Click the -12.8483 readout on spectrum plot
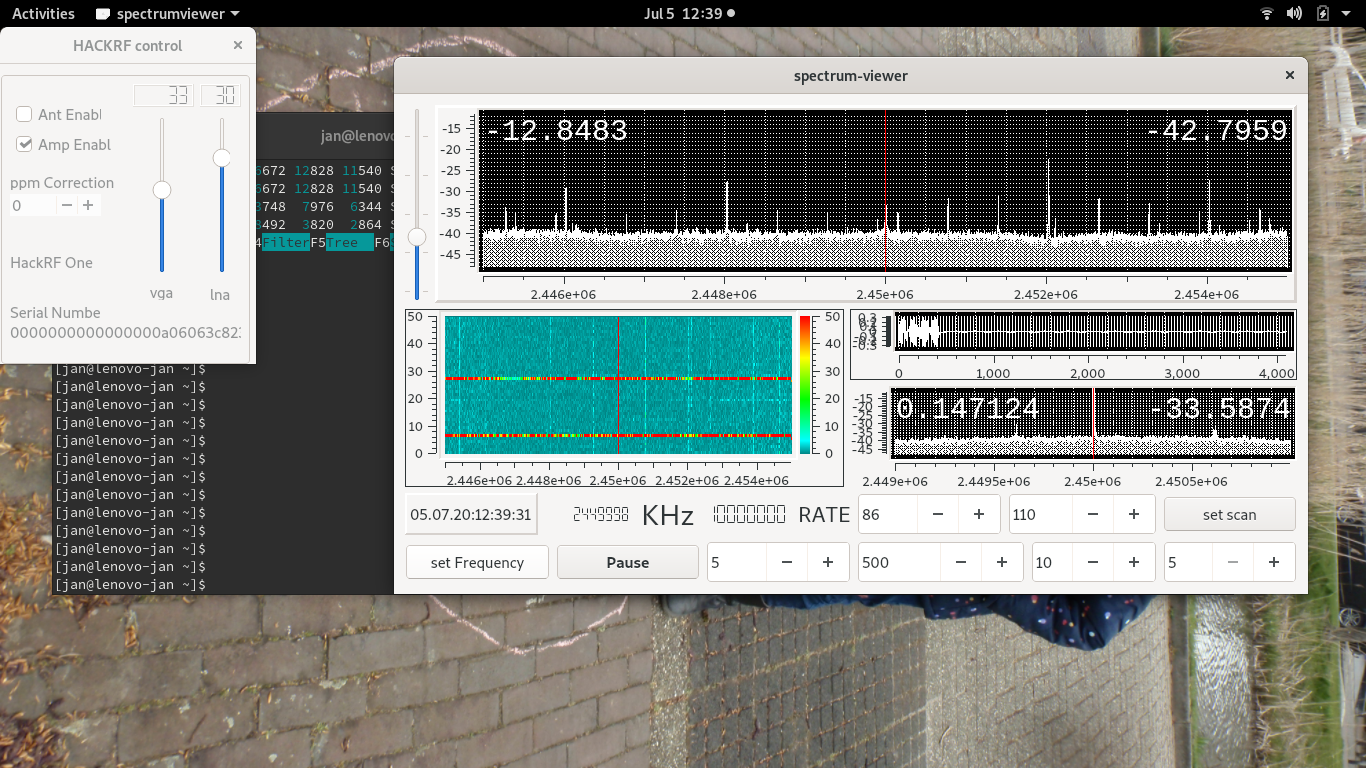Screen dimensions: 1366x768 [x=557, y=131]
